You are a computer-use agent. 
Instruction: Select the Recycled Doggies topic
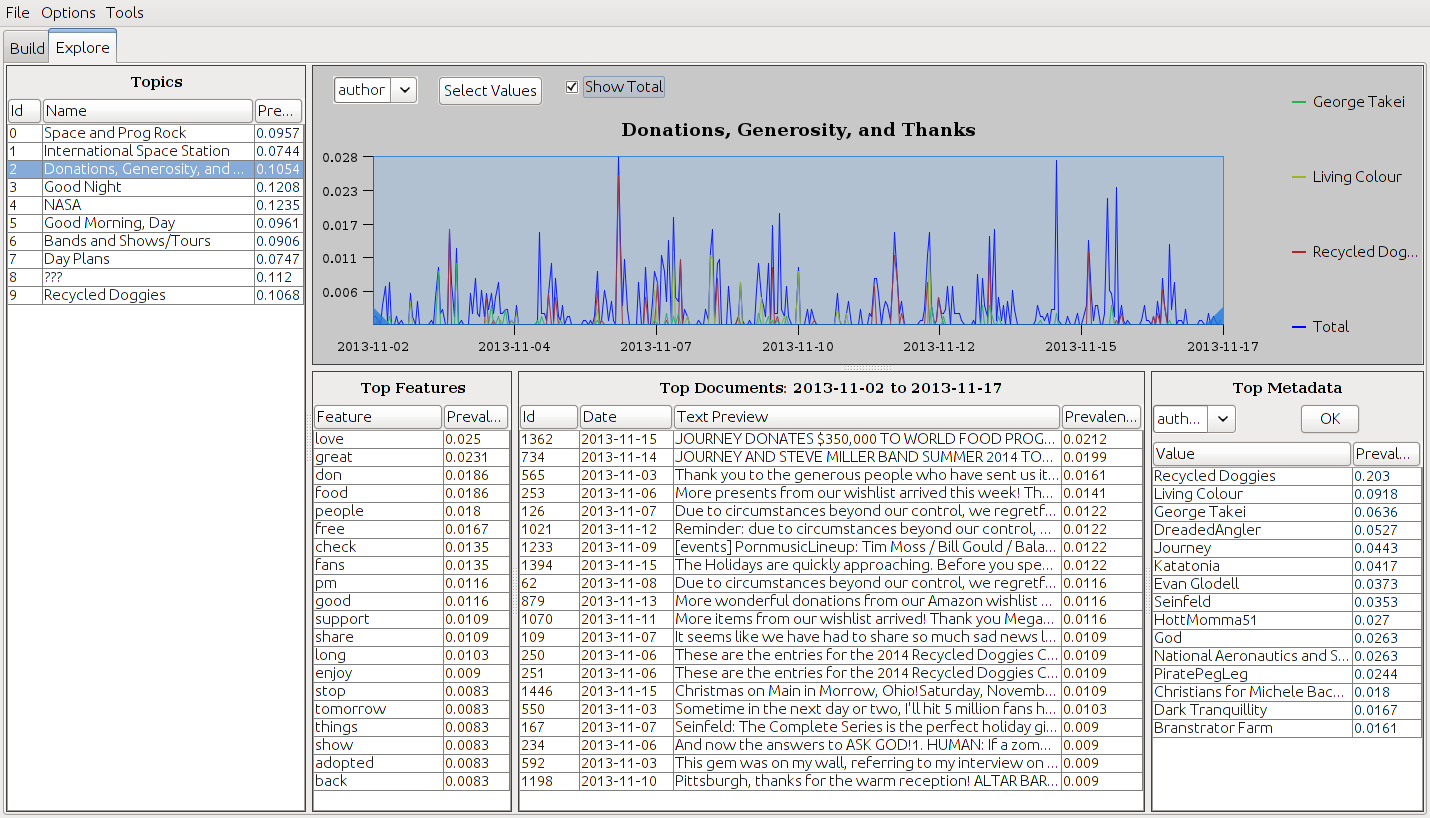[104, 295]
